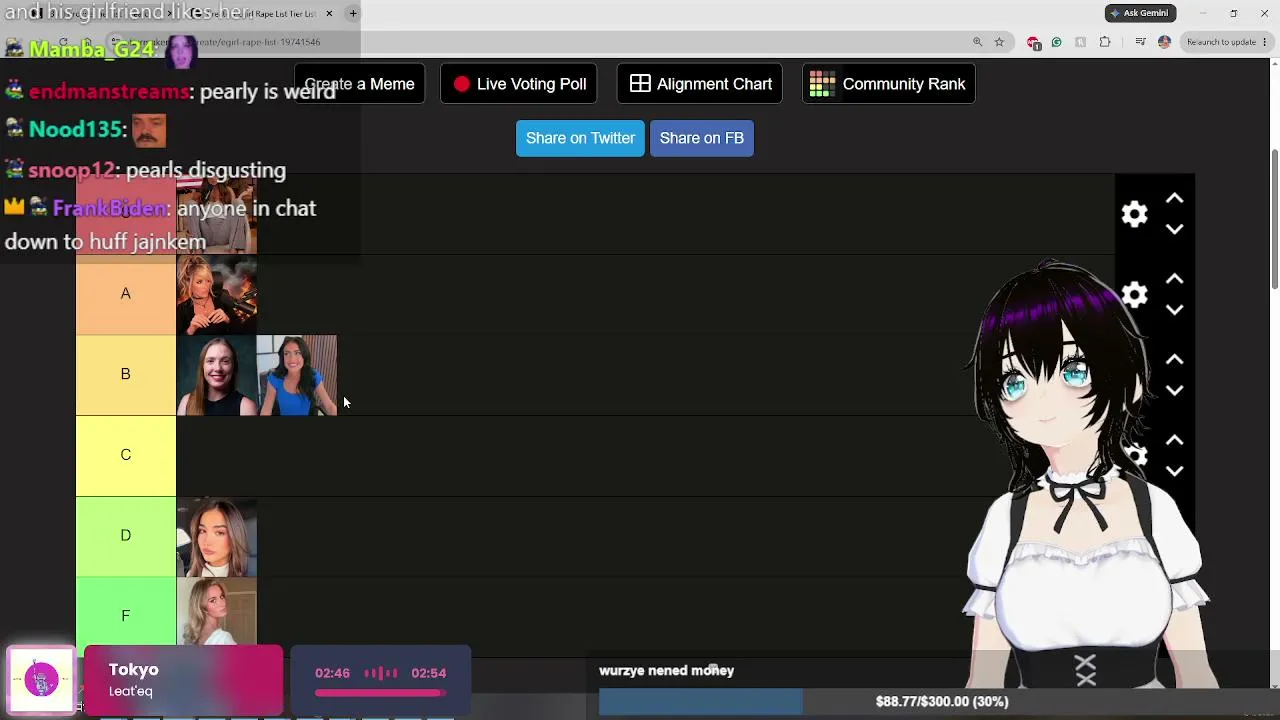Select the A tier label
The width and height of the screenshot is (1280, 720).
tap(126, 294)
